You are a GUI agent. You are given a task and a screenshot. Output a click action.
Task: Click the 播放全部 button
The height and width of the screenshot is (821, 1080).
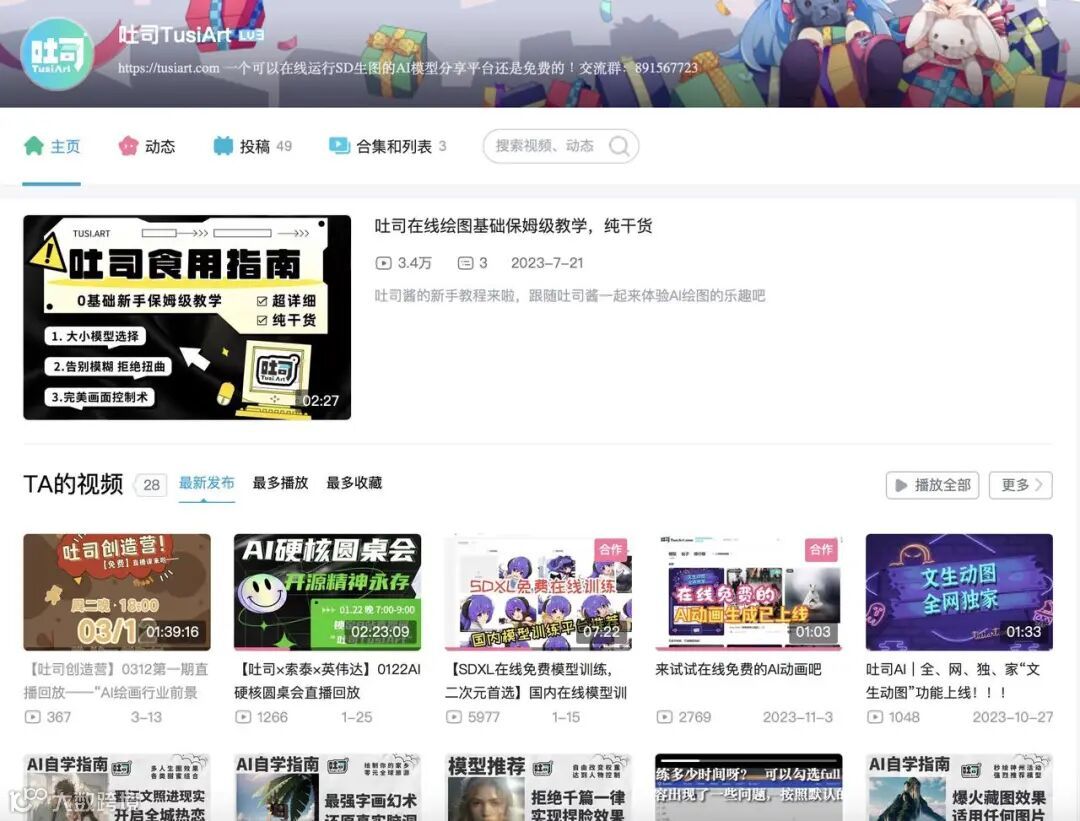tap(932, 486)
